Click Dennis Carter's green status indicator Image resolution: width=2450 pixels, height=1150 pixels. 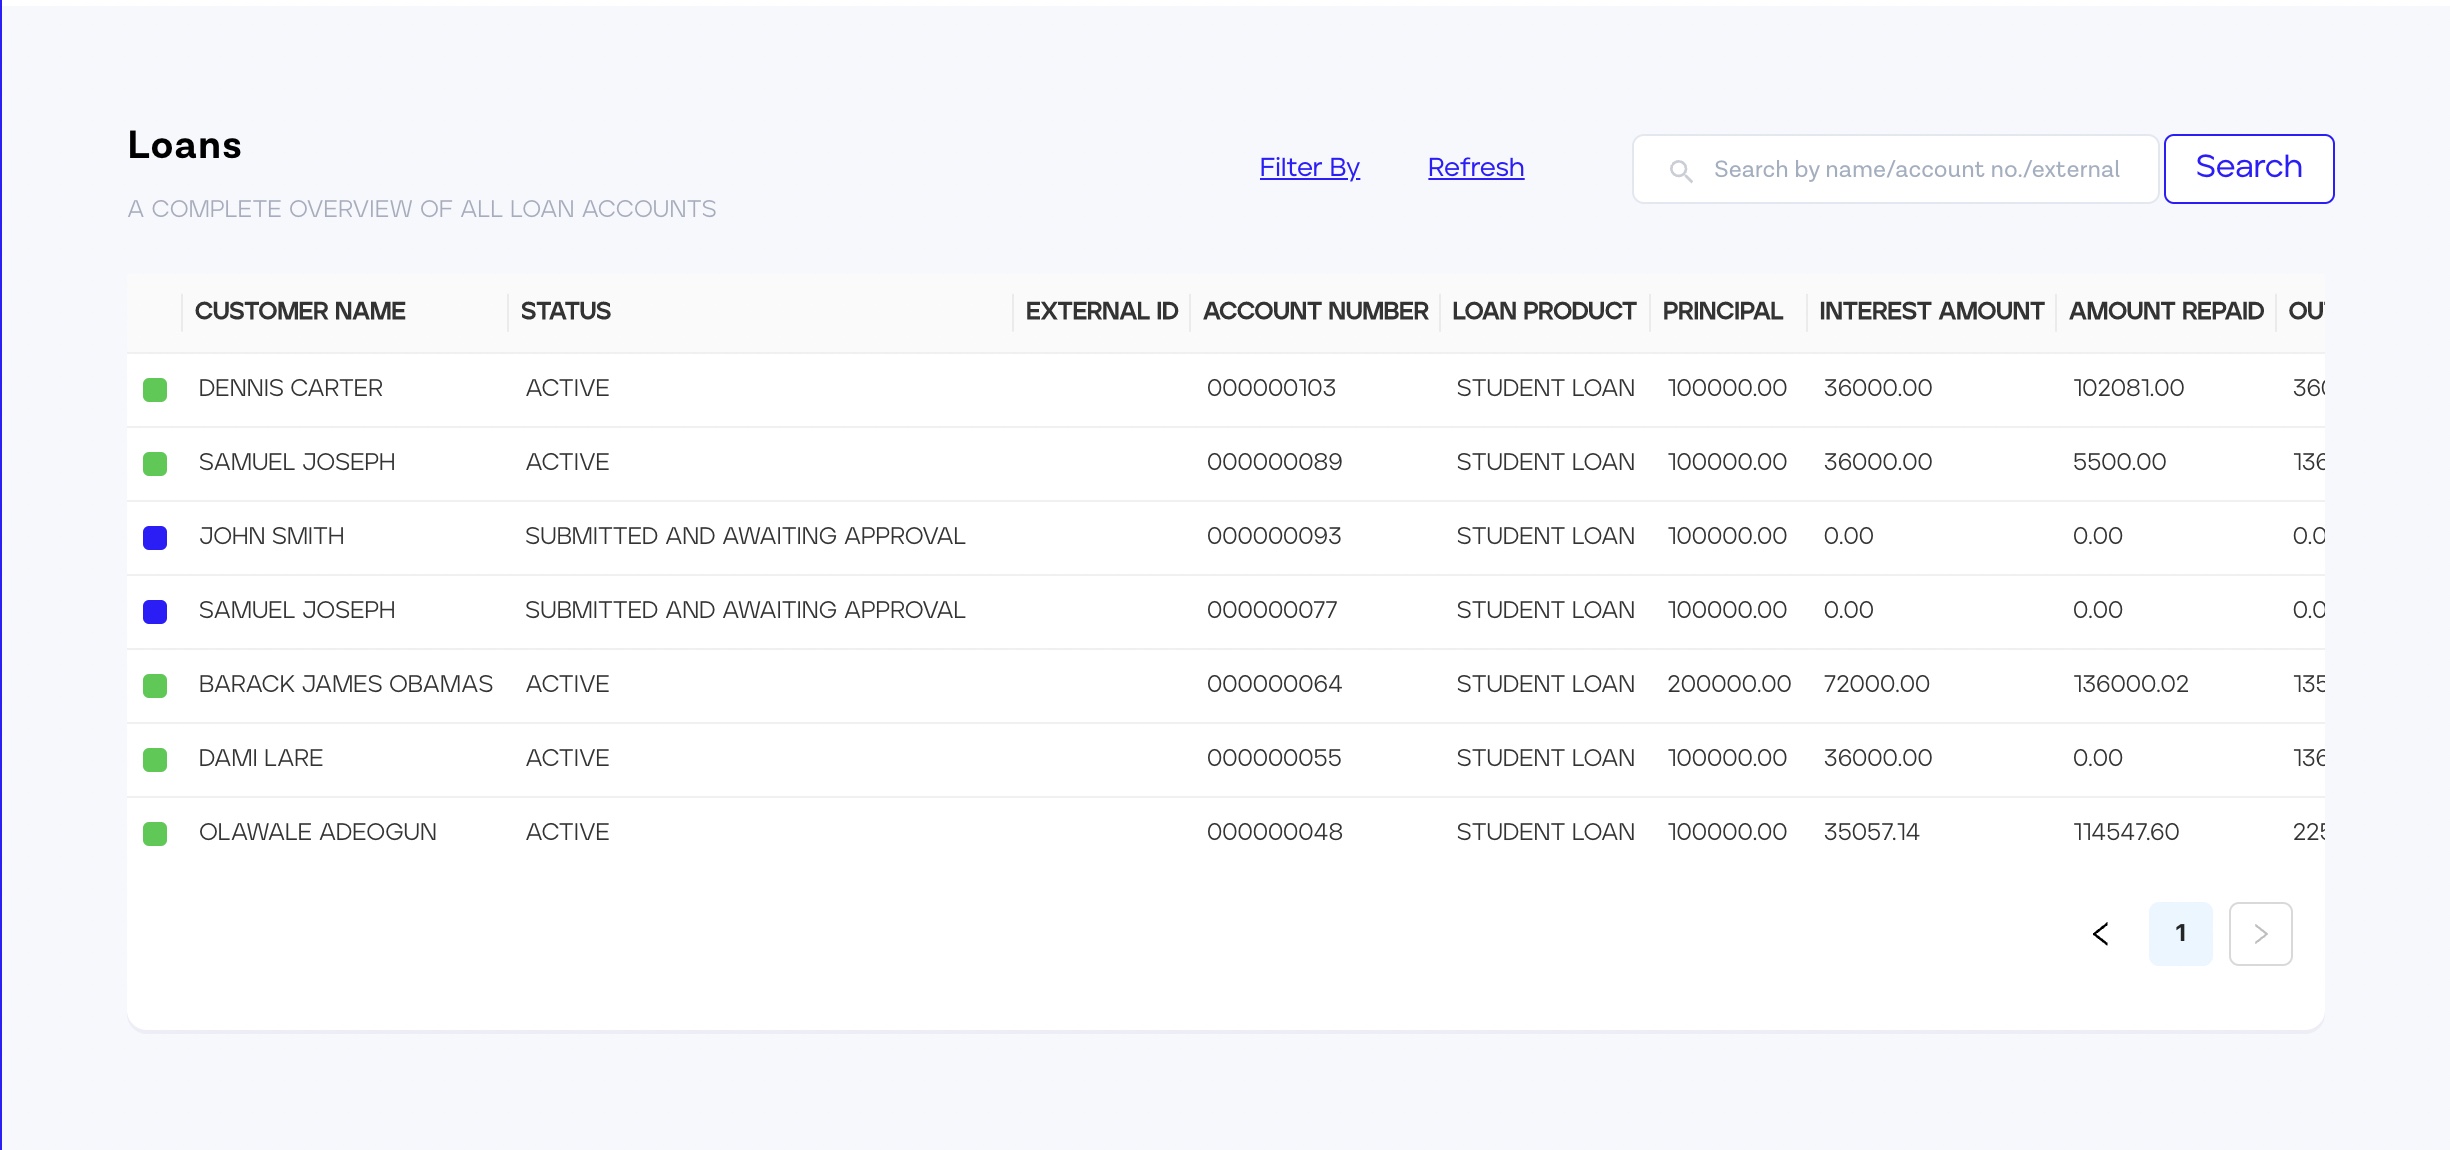155,390
